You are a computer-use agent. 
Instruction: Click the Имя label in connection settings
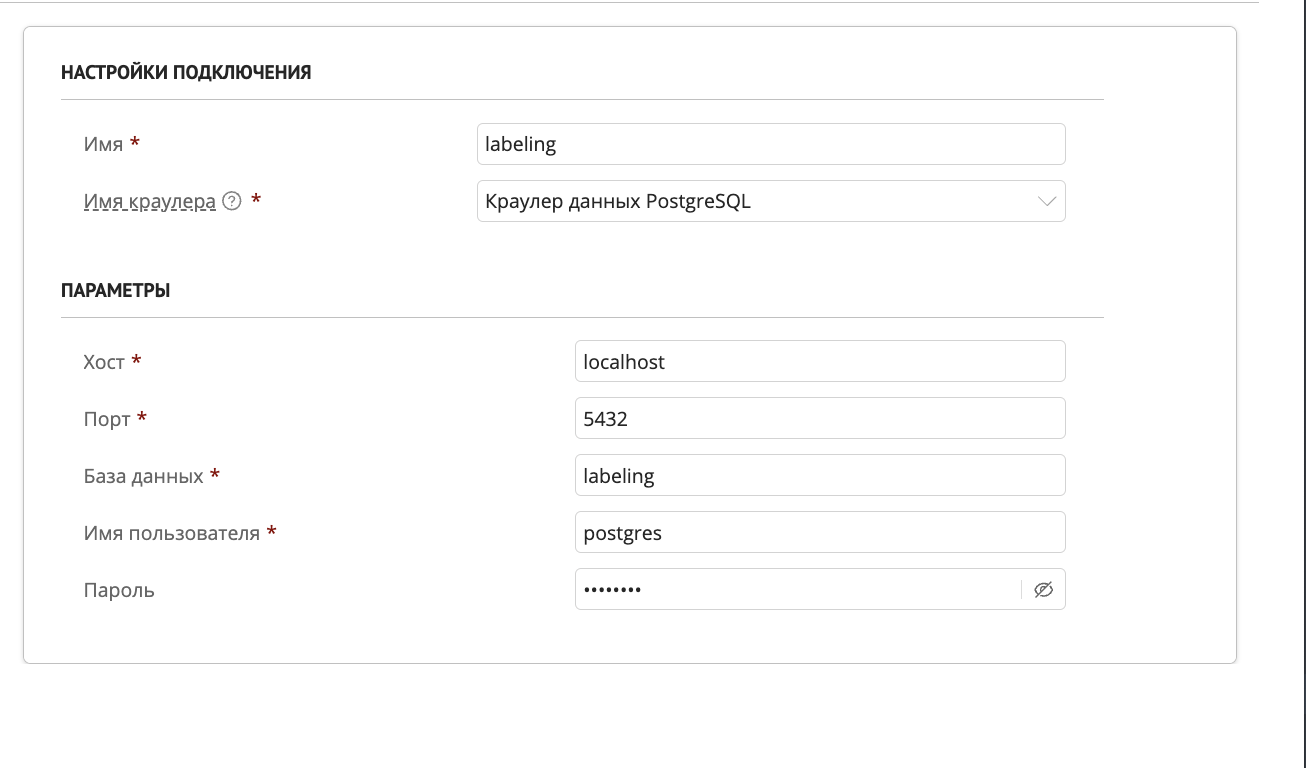104,144
